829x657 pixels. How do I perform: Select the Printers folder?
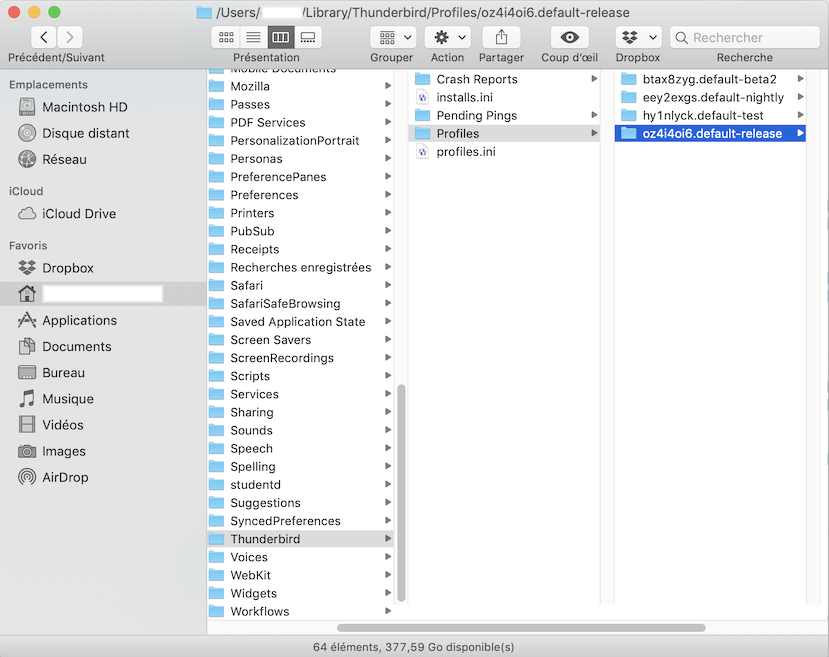click(x=300, y=213)
